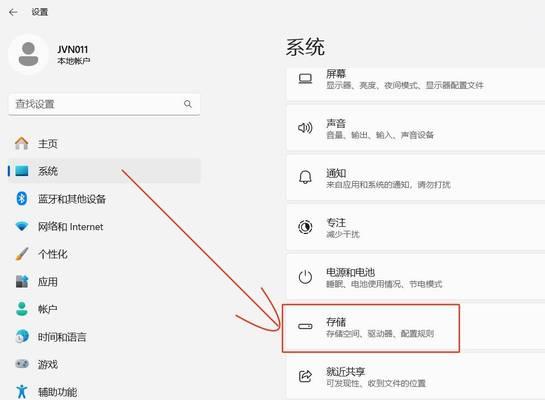545x400 pixels.
Task: Click the paintbrush icon for 个性化
Action: click(22, 254)
